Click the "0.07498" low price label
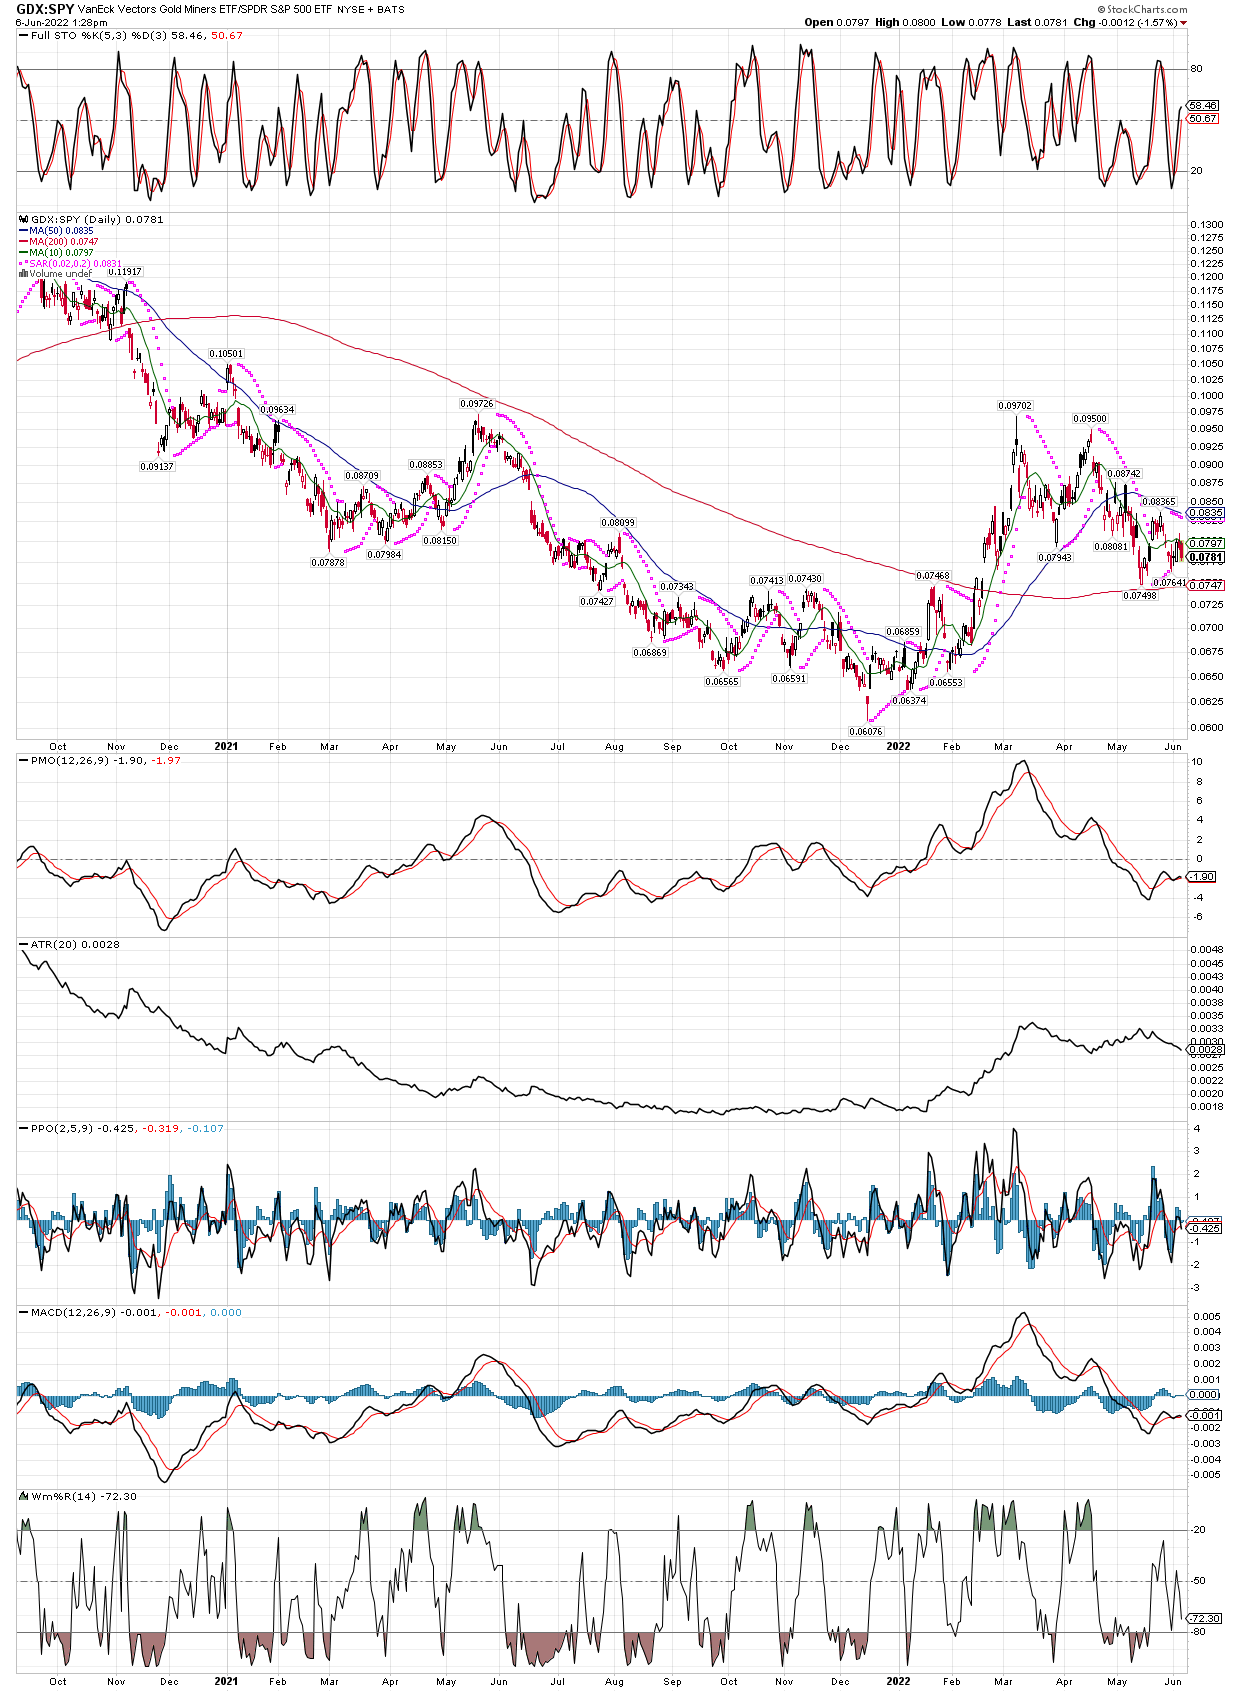The height and width of the screenshot is (1692, 1240). (1140, 596)
